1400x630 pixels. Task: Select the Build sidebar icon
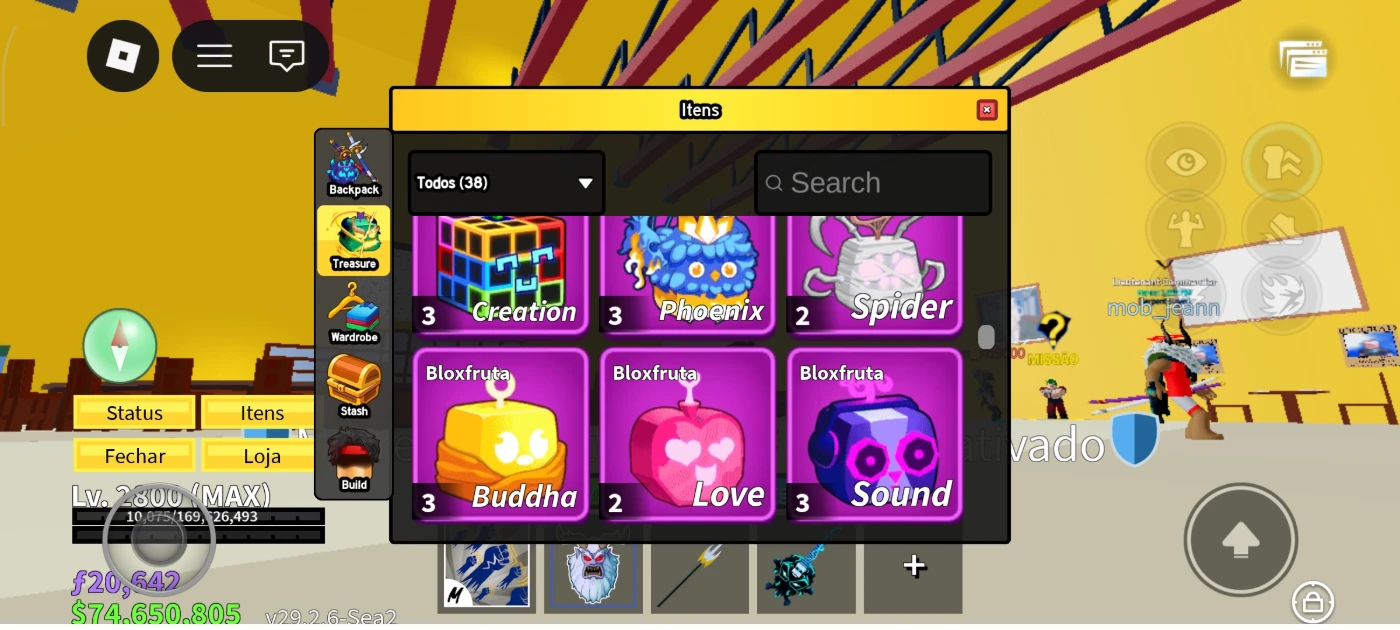[x=354, y=460]
